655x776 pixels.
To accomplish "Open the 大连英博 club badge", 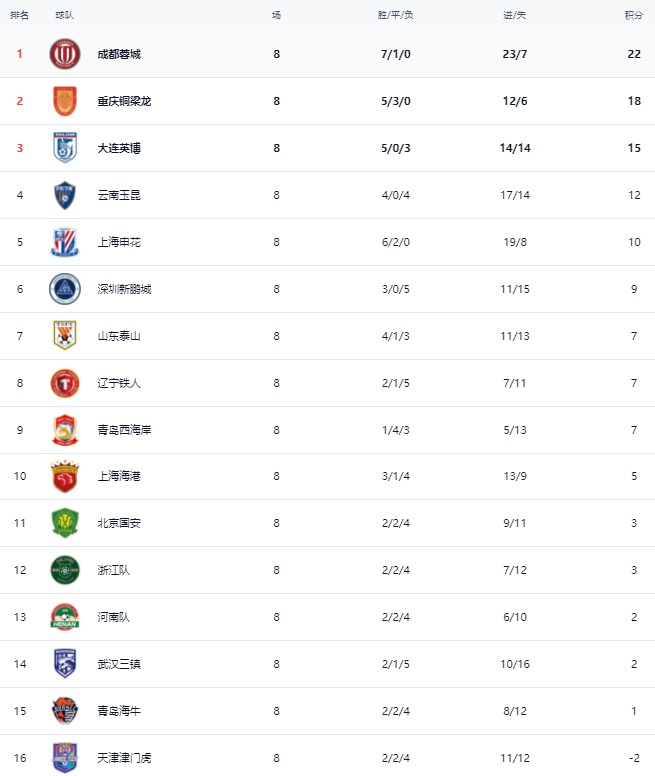I will (65, 148).
